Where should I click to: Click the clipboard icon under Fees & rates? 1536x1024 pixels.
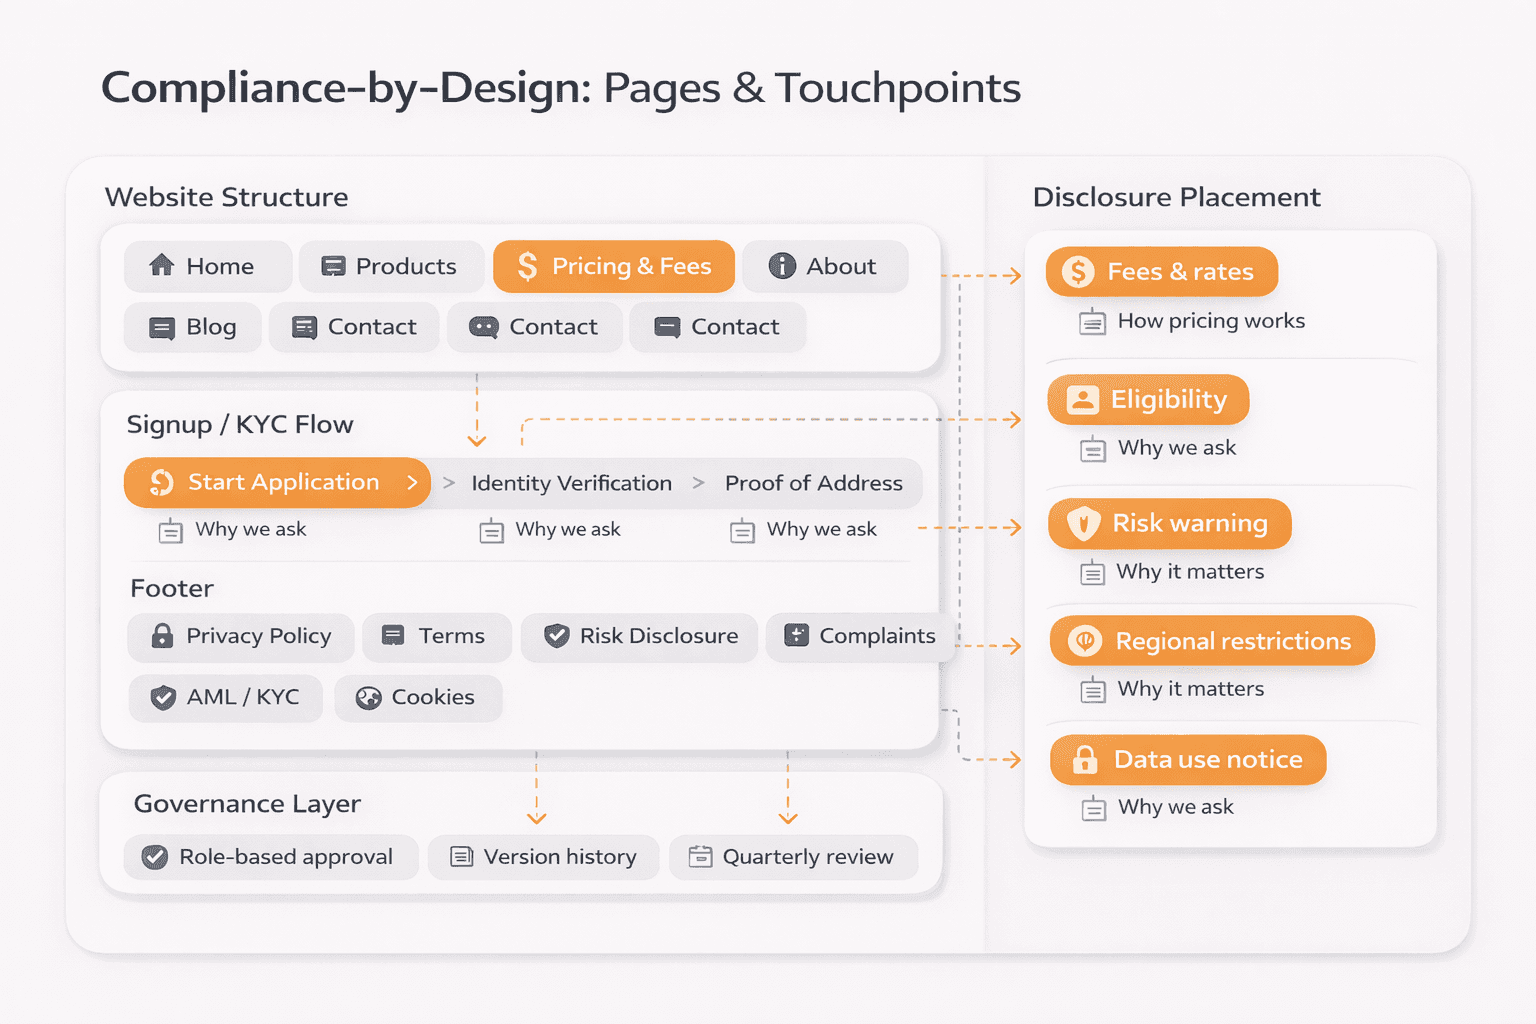click(x=1091, y=321)
